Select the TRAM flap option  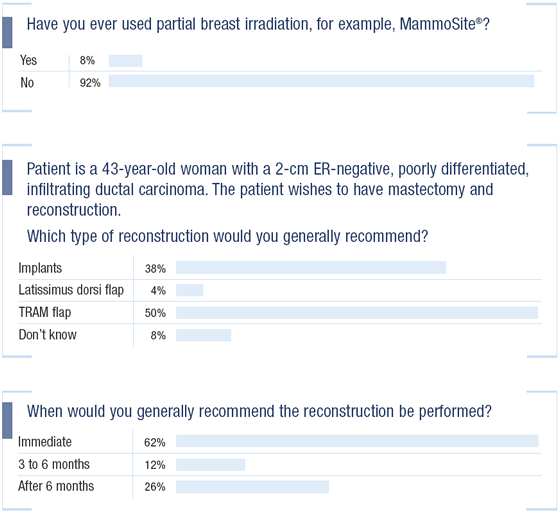[45, 313]
